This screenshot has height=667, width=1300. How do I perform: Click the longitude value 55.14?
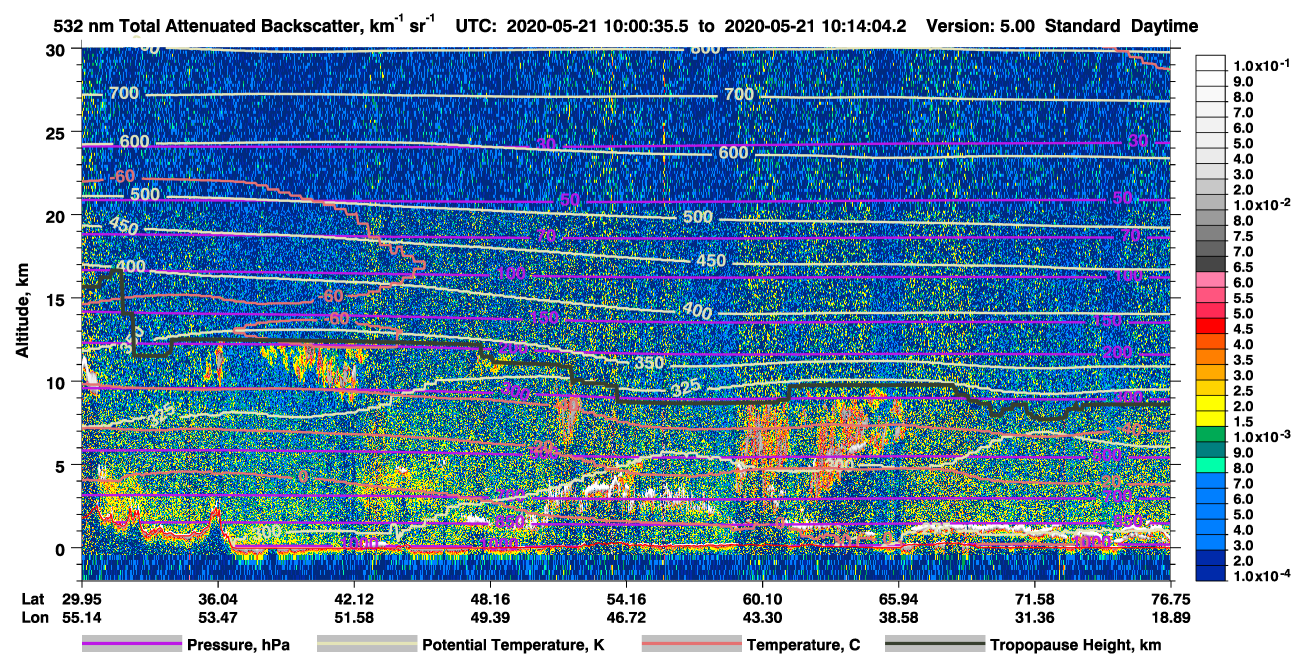[x=82, y=617]
